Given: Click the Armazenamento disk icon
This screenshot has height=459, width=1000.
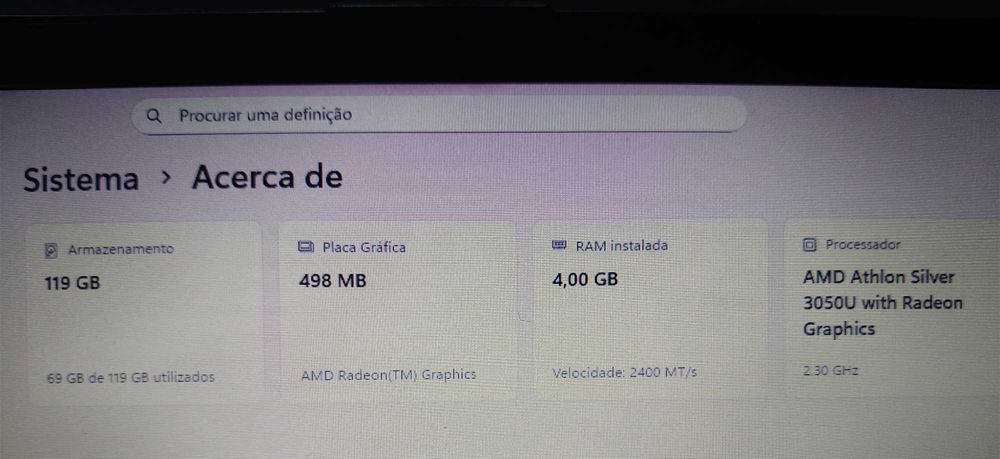Looking at the screenshot, I should tap(52, 250).
